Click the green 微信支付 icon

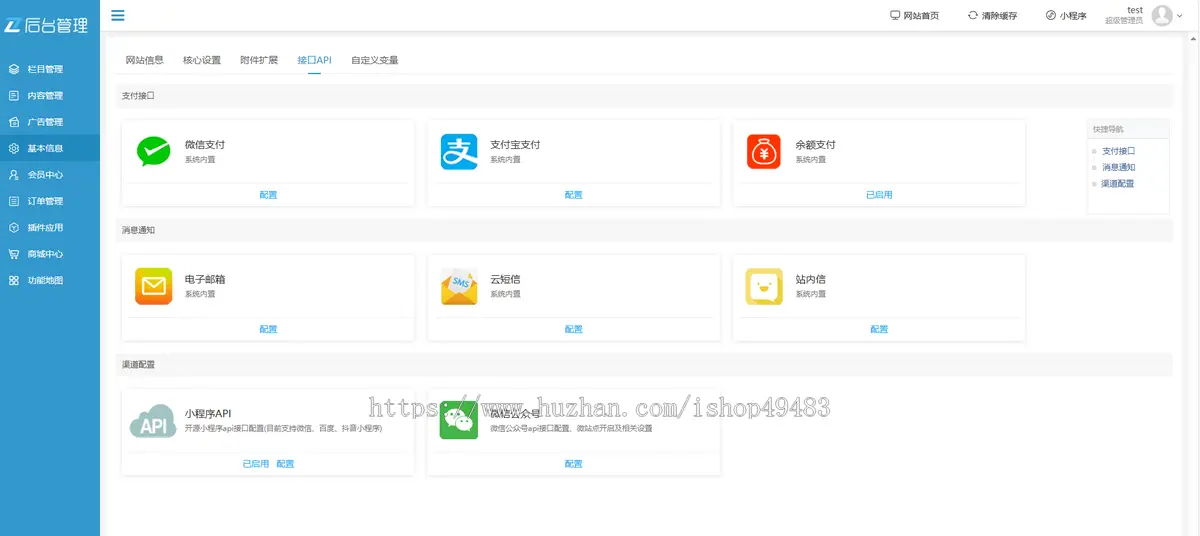[x=154, y=151]
